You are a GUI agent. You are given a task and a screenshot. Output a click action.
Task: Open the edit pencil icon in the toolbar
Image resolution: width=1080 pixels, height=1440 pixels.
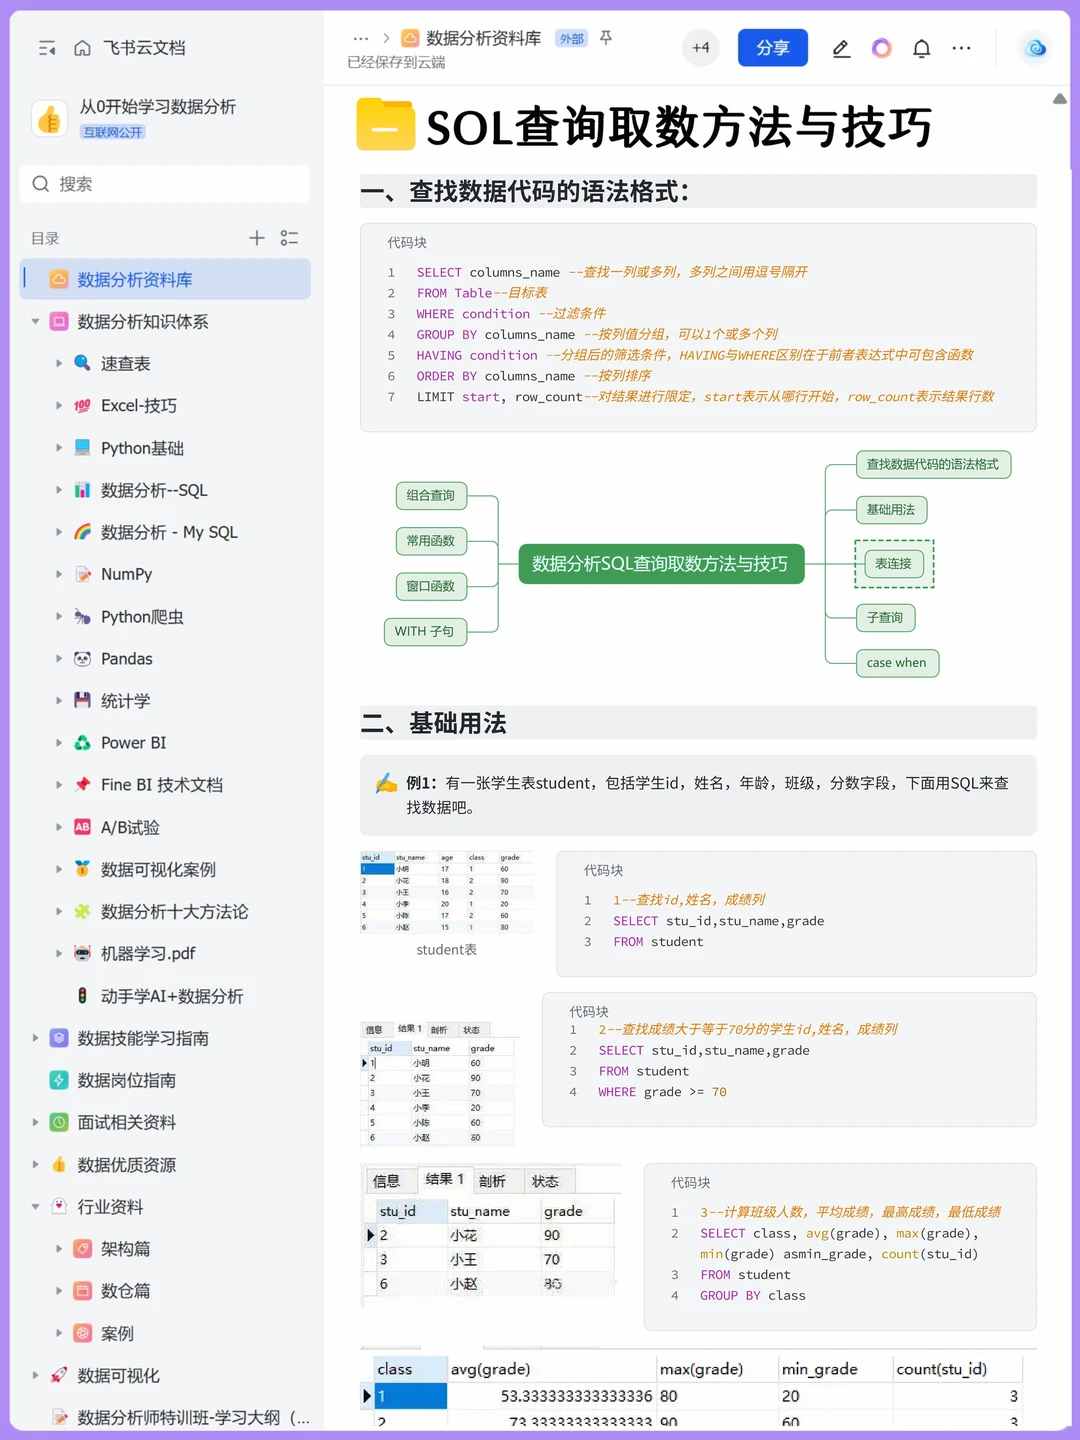pyautogui.click(x=841, y=47)
